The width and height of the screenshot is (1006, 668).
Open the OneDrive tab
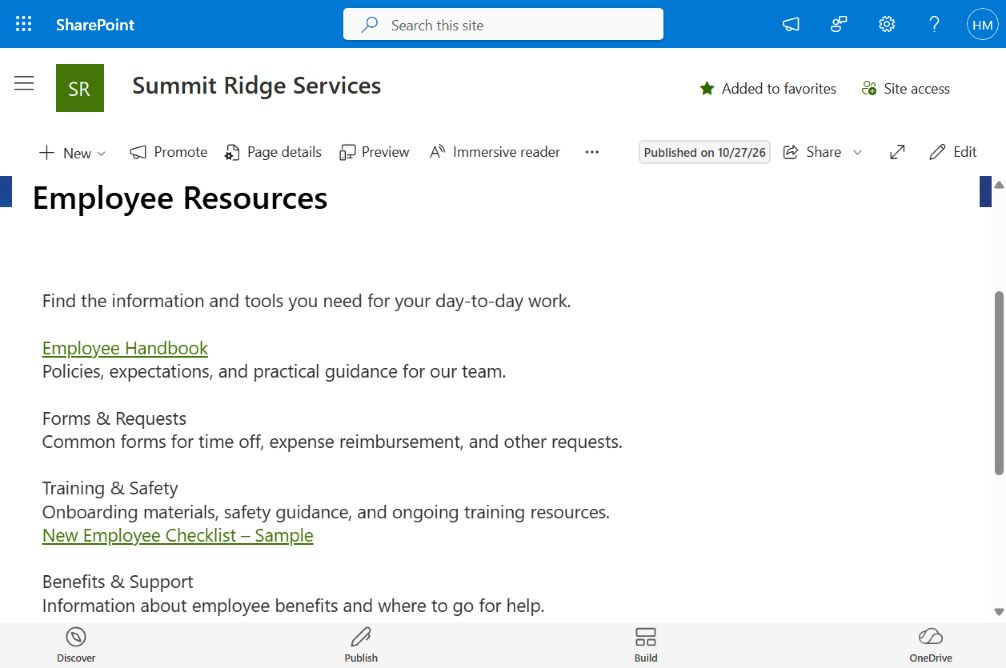coord(930,645)
